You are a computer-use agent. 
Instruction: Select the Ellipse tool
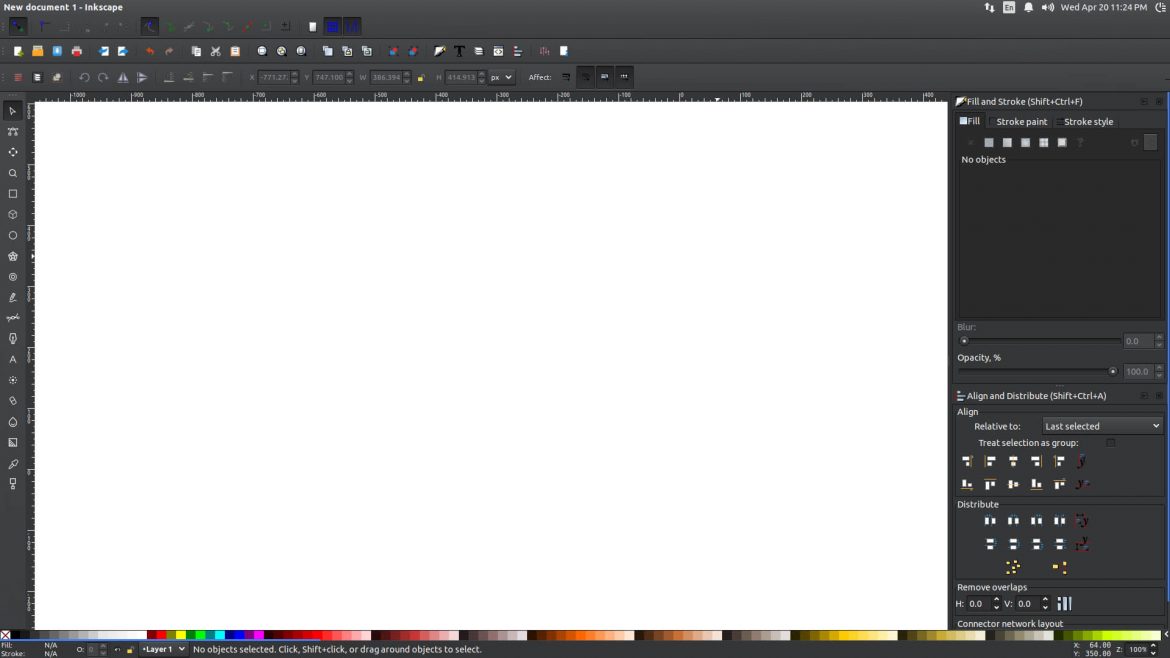[13, 235]
